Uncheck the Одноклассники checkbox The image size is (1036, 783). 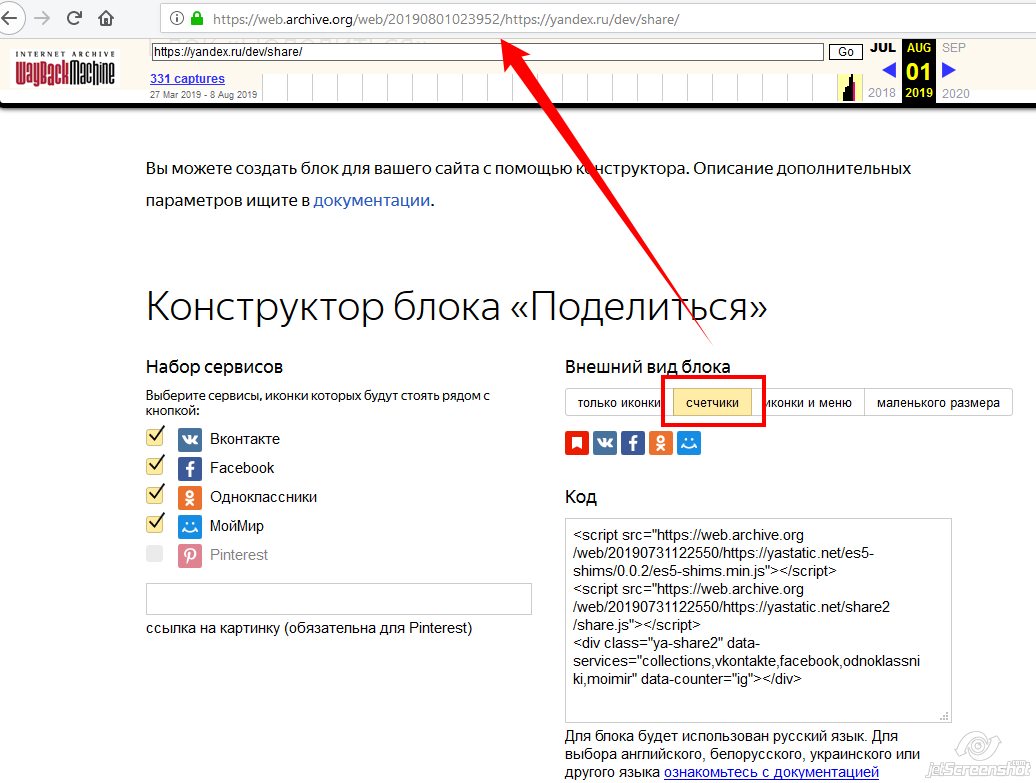pos(155,495)
